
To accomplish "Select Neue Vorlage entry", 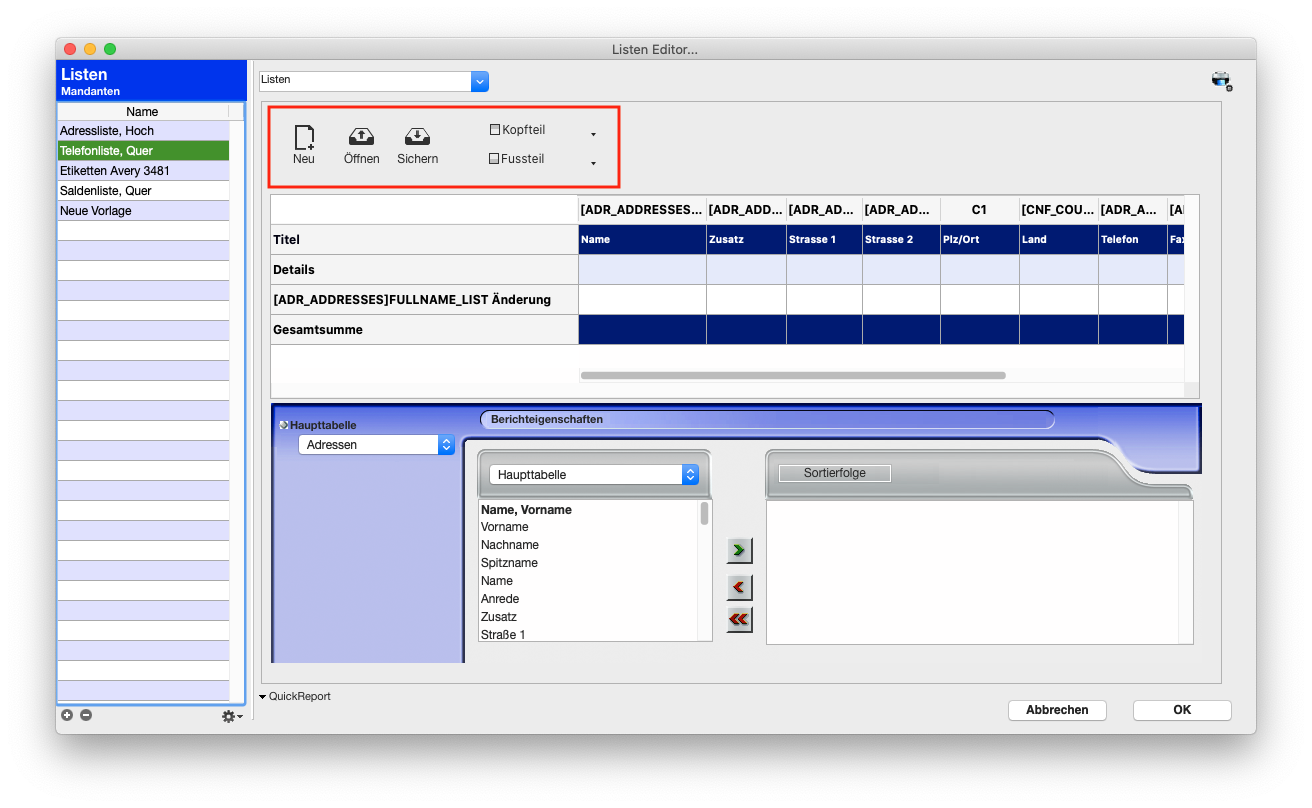I will (143, 211).
